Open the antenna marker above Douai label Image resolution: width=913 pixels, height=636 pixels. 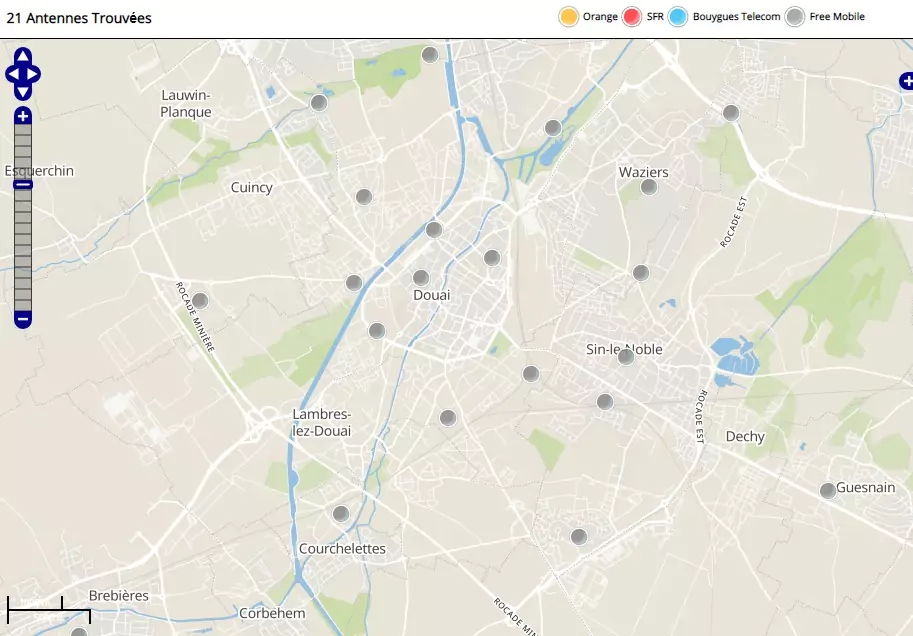(421, 278)
